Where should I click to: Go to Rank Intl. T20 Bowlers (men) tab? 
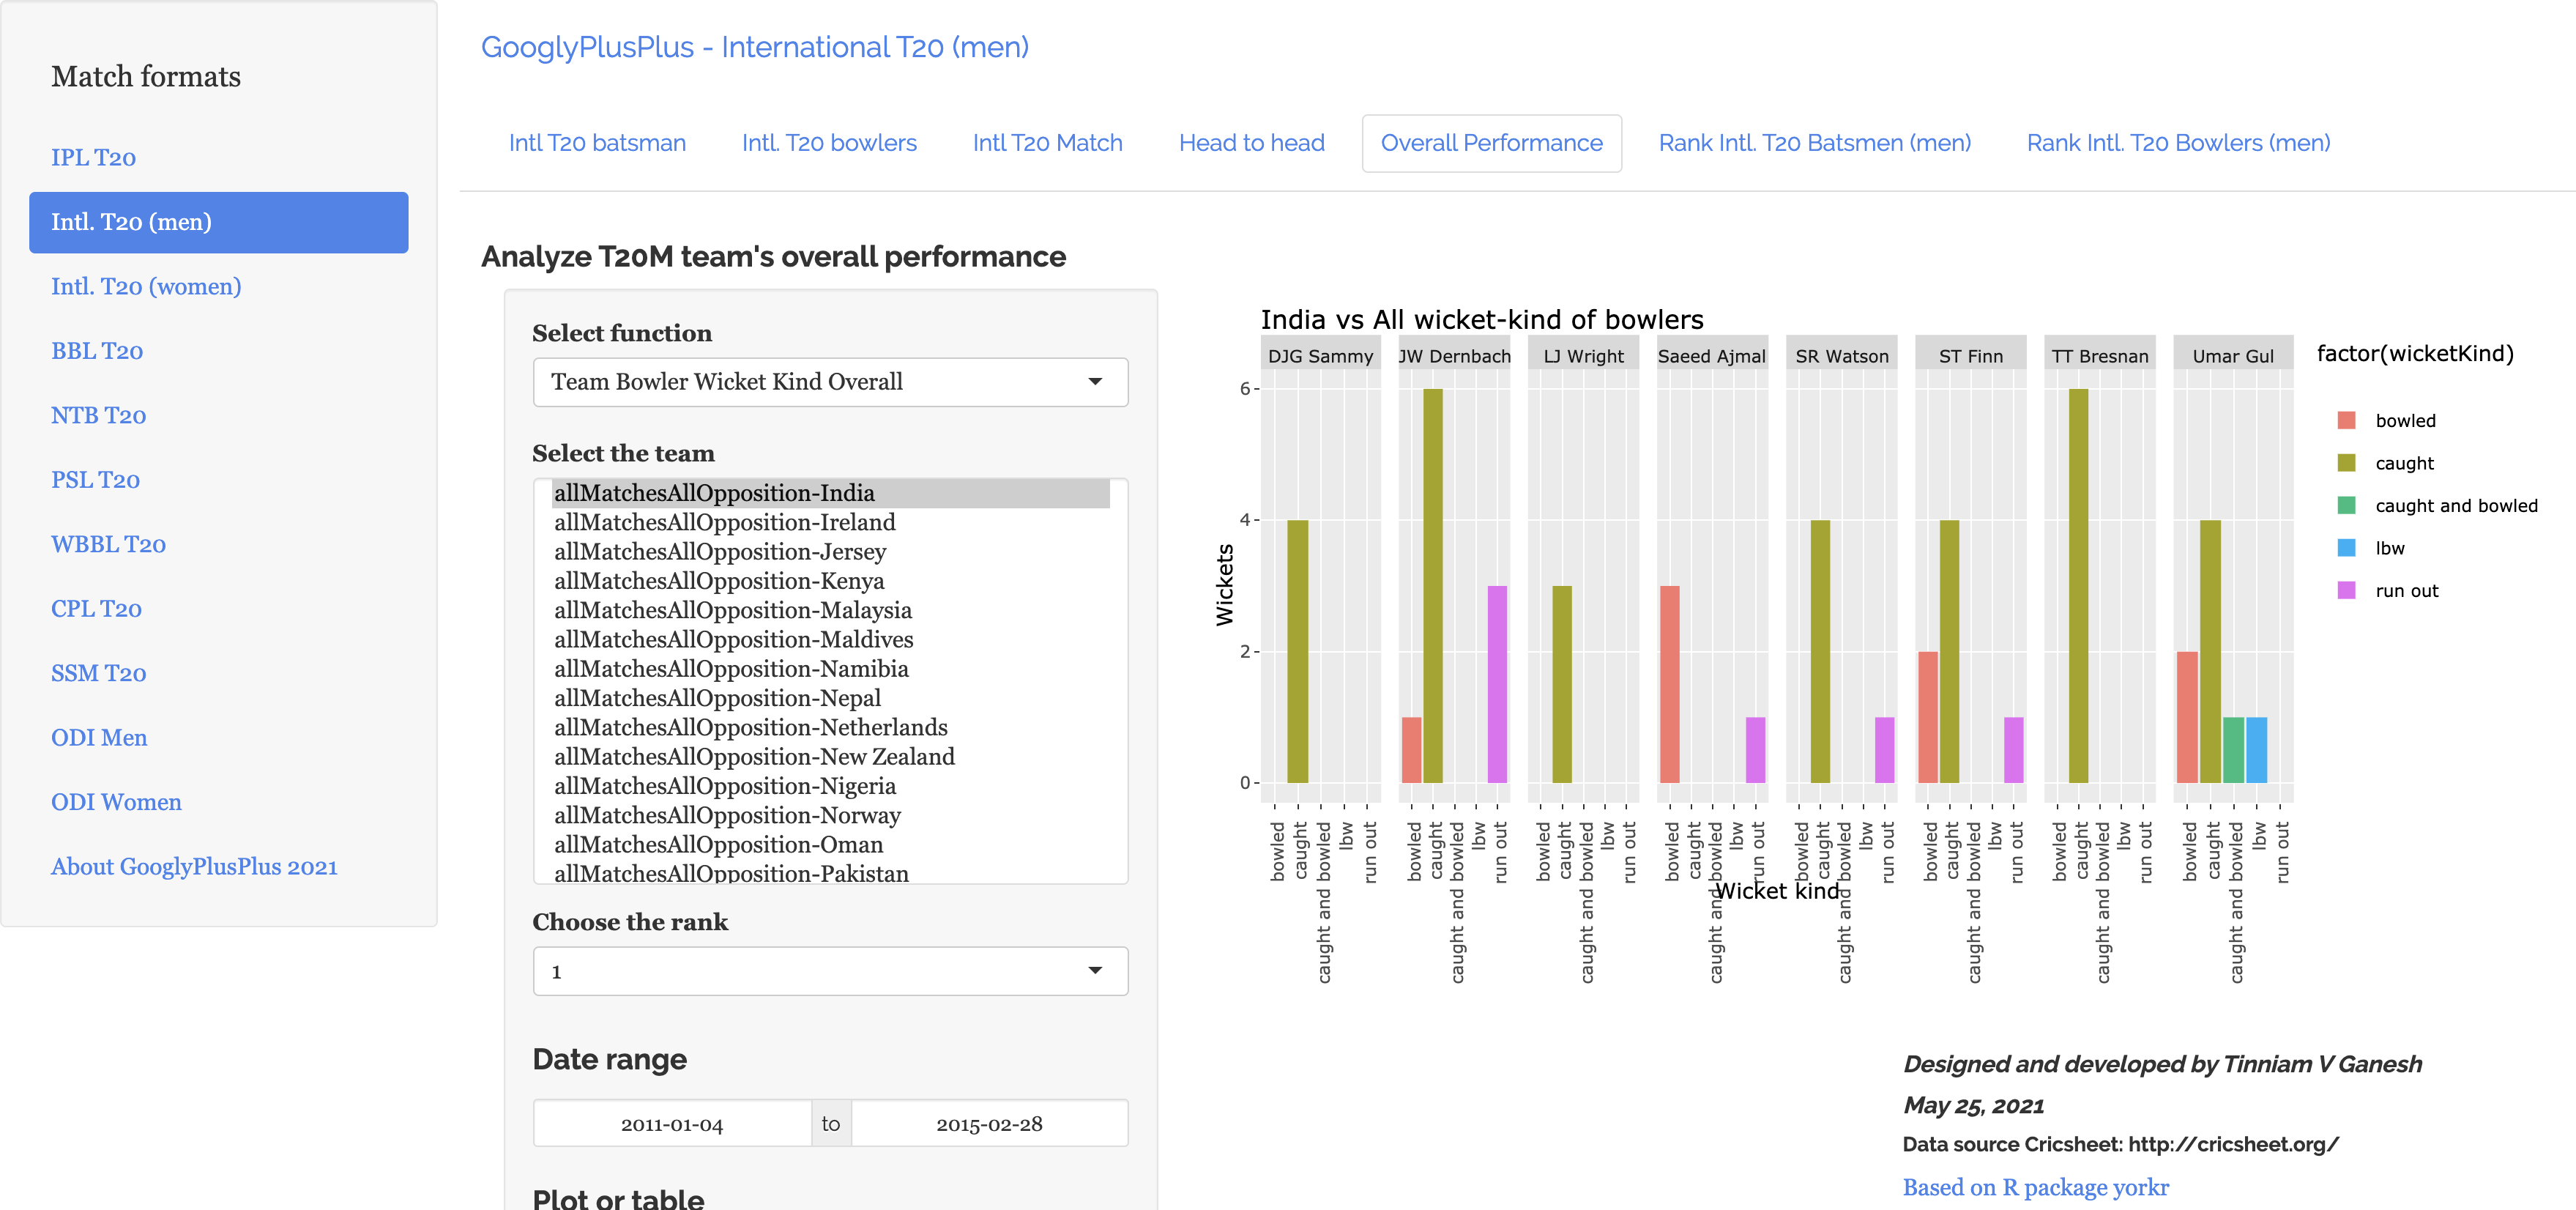pos(2177,143)
